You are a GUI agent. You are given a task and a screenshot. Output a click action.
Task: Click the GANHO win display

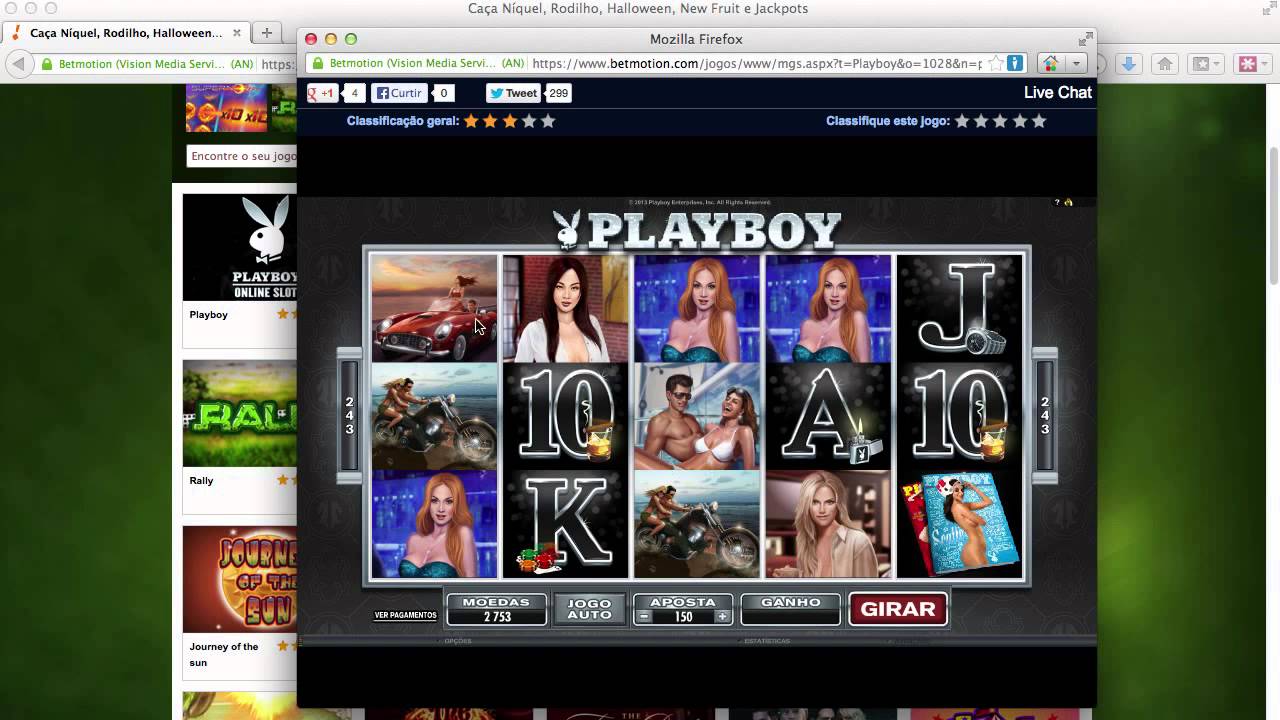click(791, 609)
